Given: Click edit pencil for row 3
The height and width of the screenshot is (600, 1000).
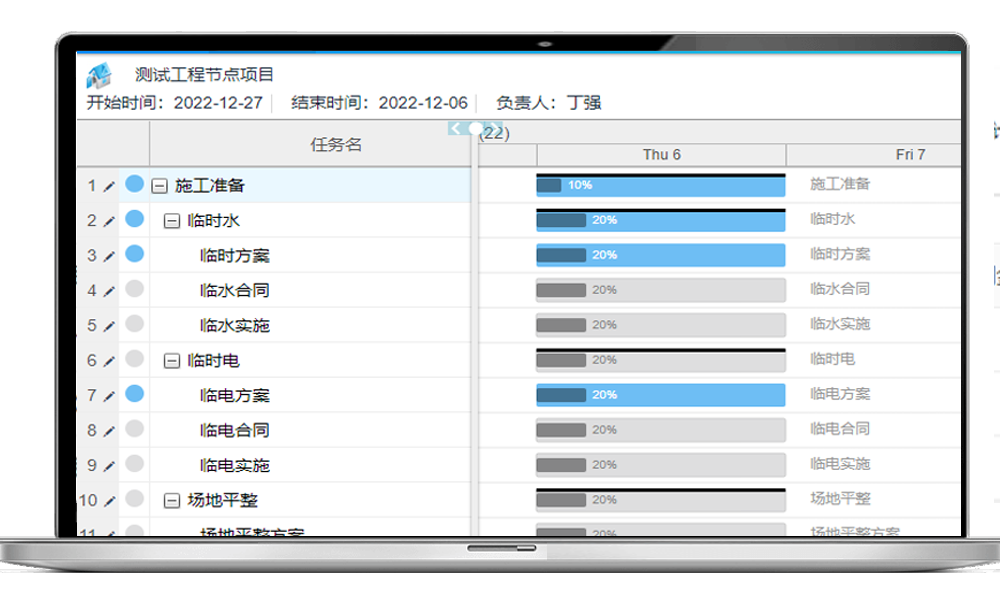Looking at the screenshot, I should 109,256.
